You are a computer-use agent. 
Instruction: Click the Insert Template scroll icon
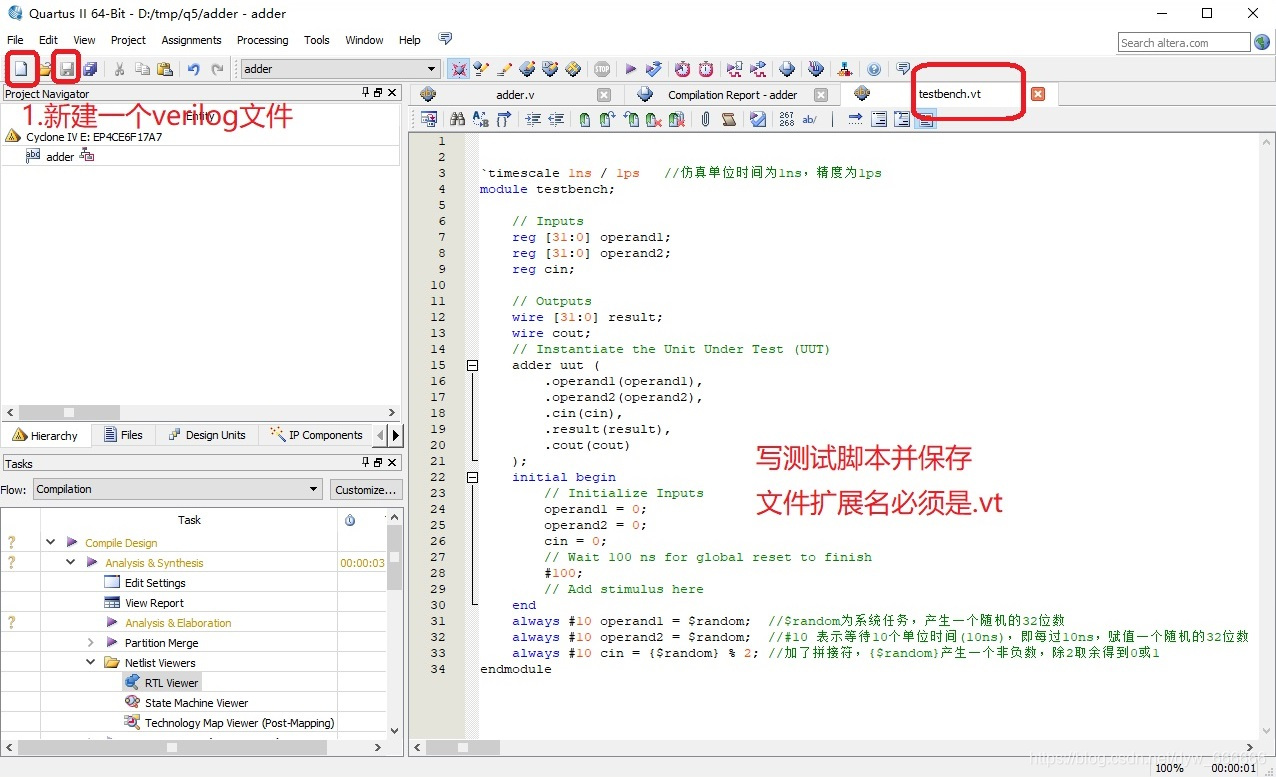click(729, 119)
